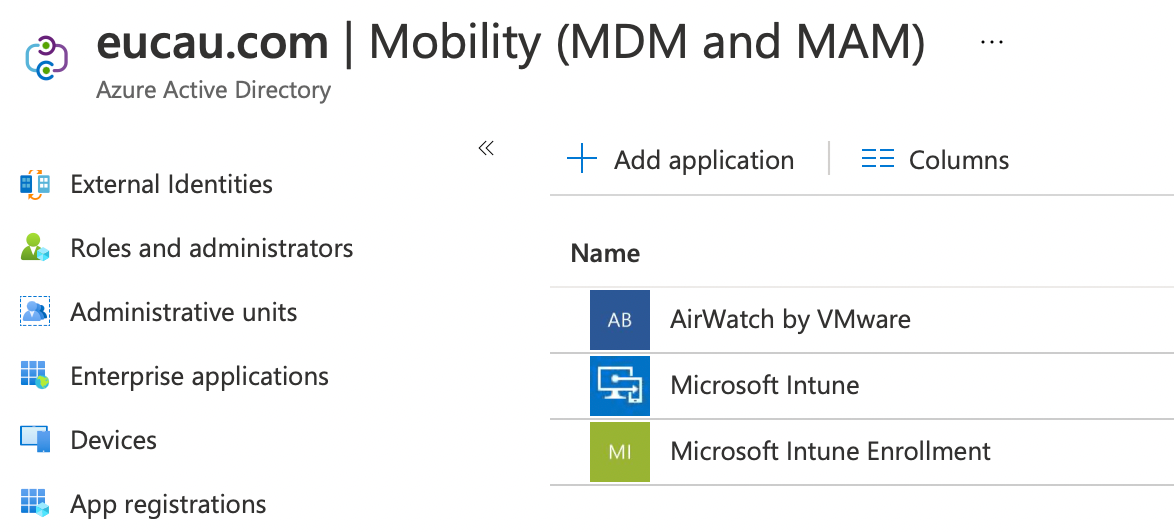1174x532 pixels.
Task: Open App registrations text label
Action: click(168, 504)
